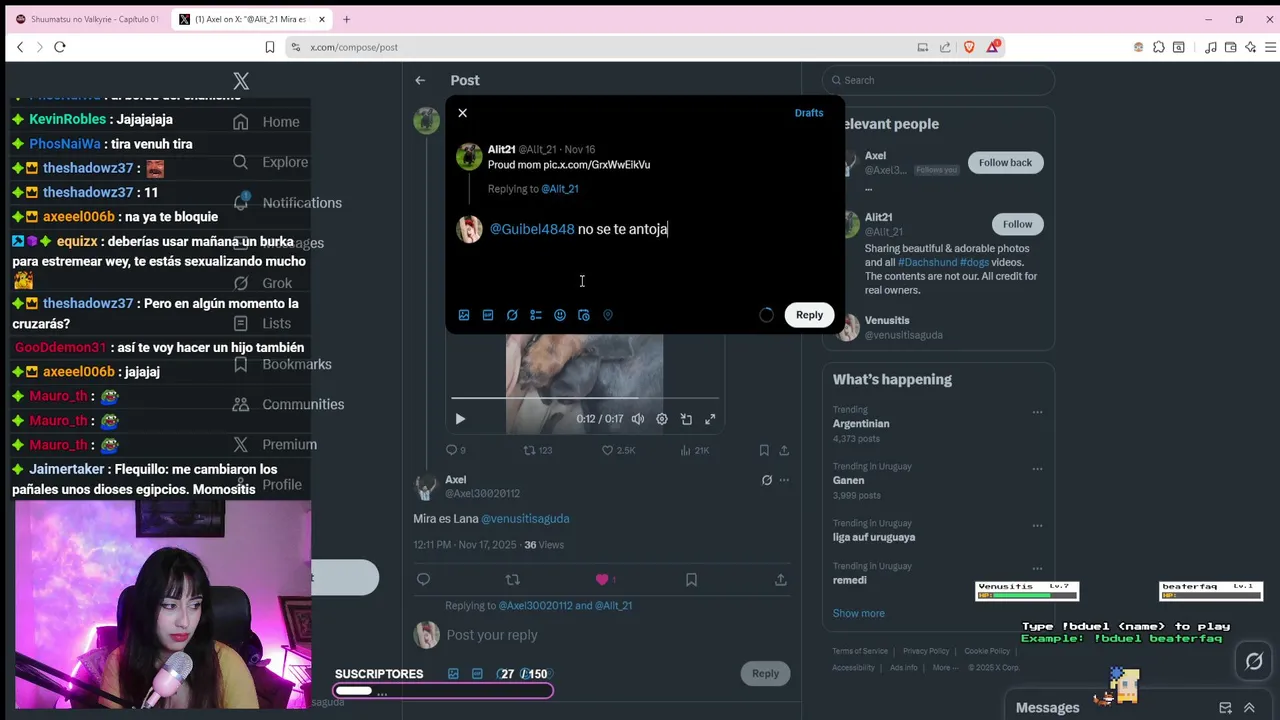Image resolution: width=1280 pixels, height=720 pixels.
Task: Unlike Axel's post with pink heart
Action: [602, 579]
